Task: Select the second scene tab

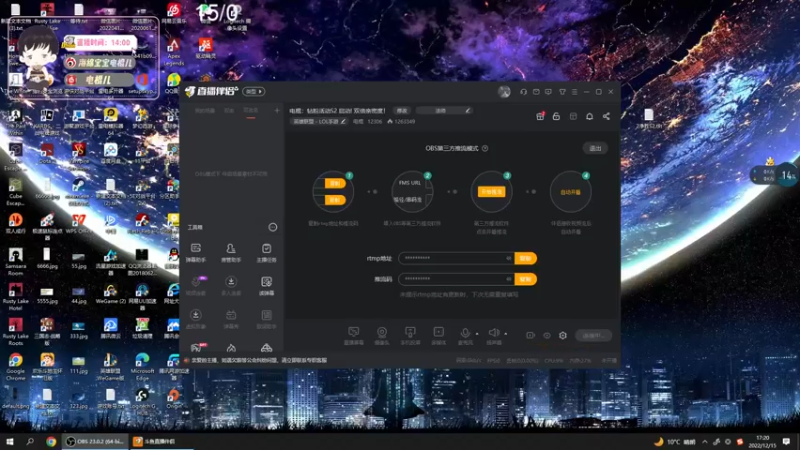Action: pyautogui.click(x=229, y=111)
